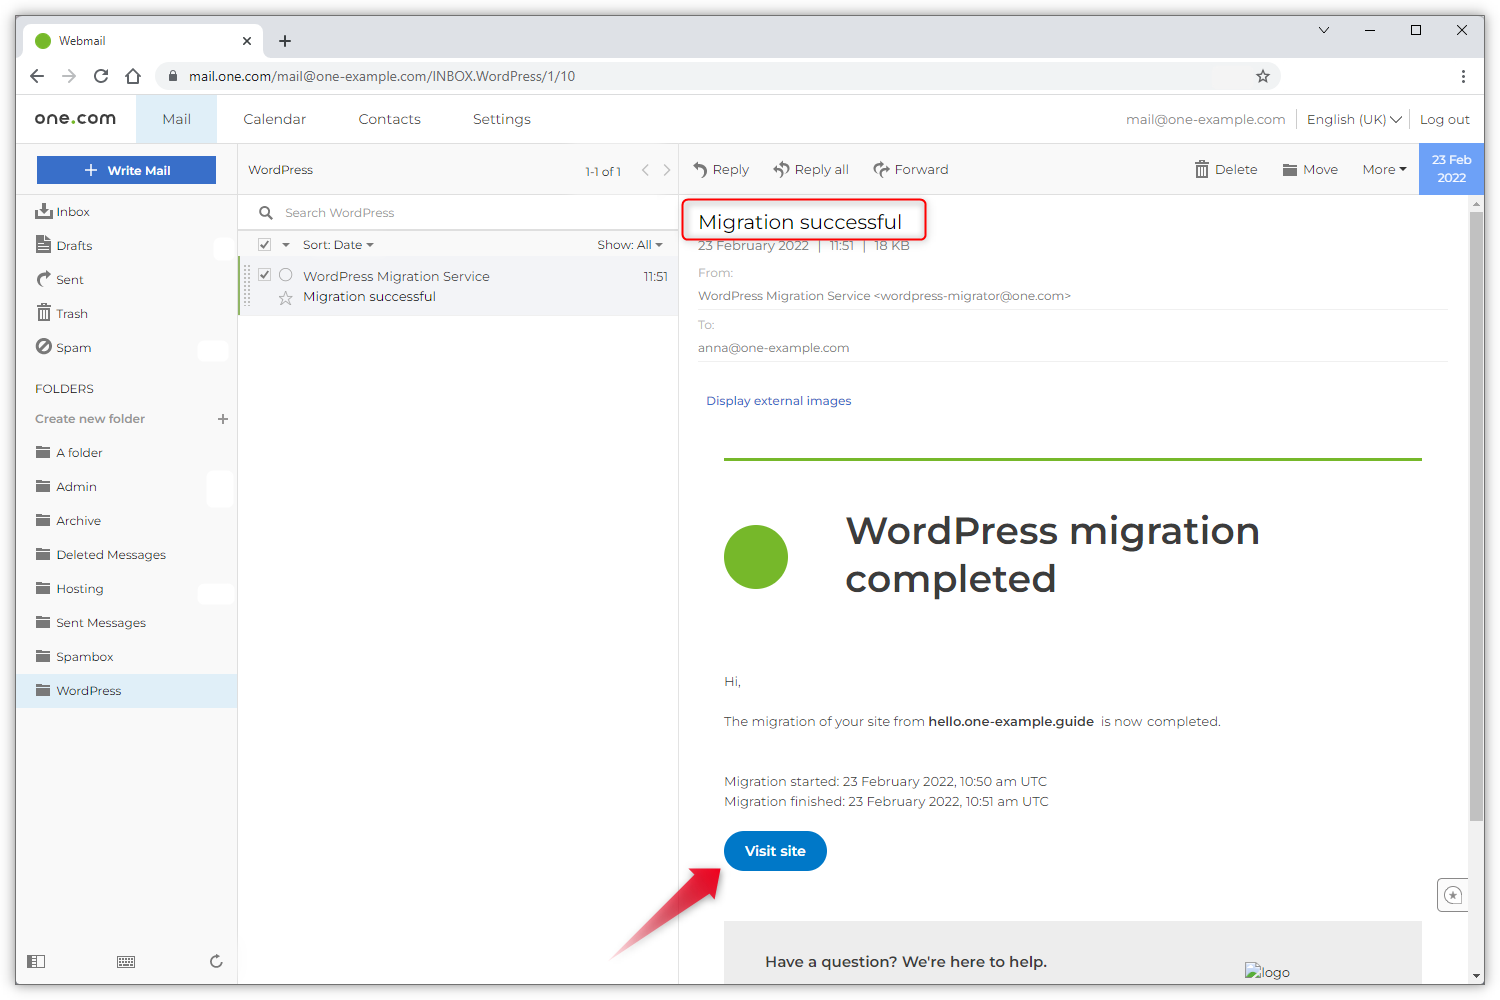Star the Migration successful message
The image size is (1500, 1000).
click(286, 296)
